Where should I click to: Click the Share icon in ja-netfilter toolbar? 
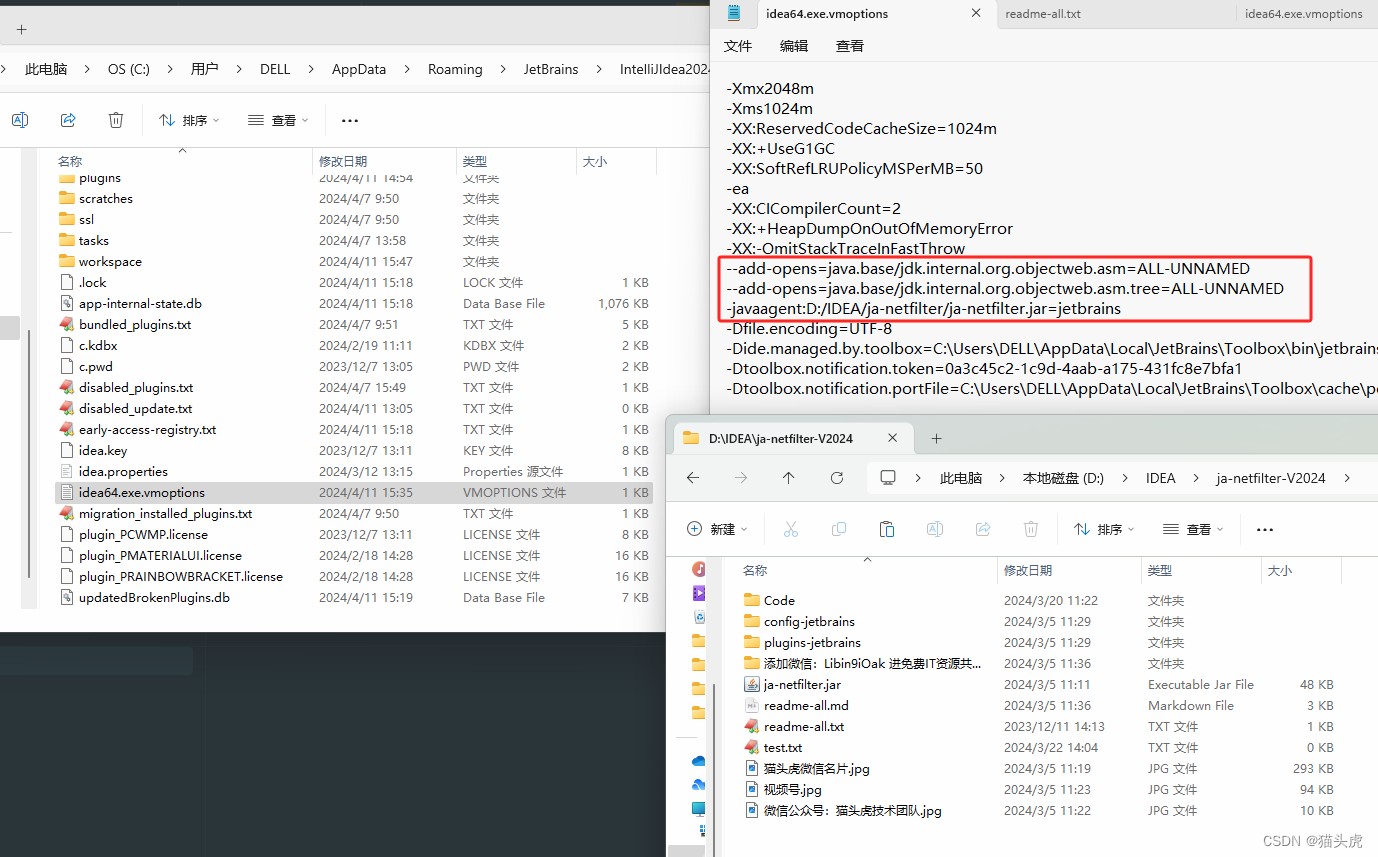(x=983, y=529)
